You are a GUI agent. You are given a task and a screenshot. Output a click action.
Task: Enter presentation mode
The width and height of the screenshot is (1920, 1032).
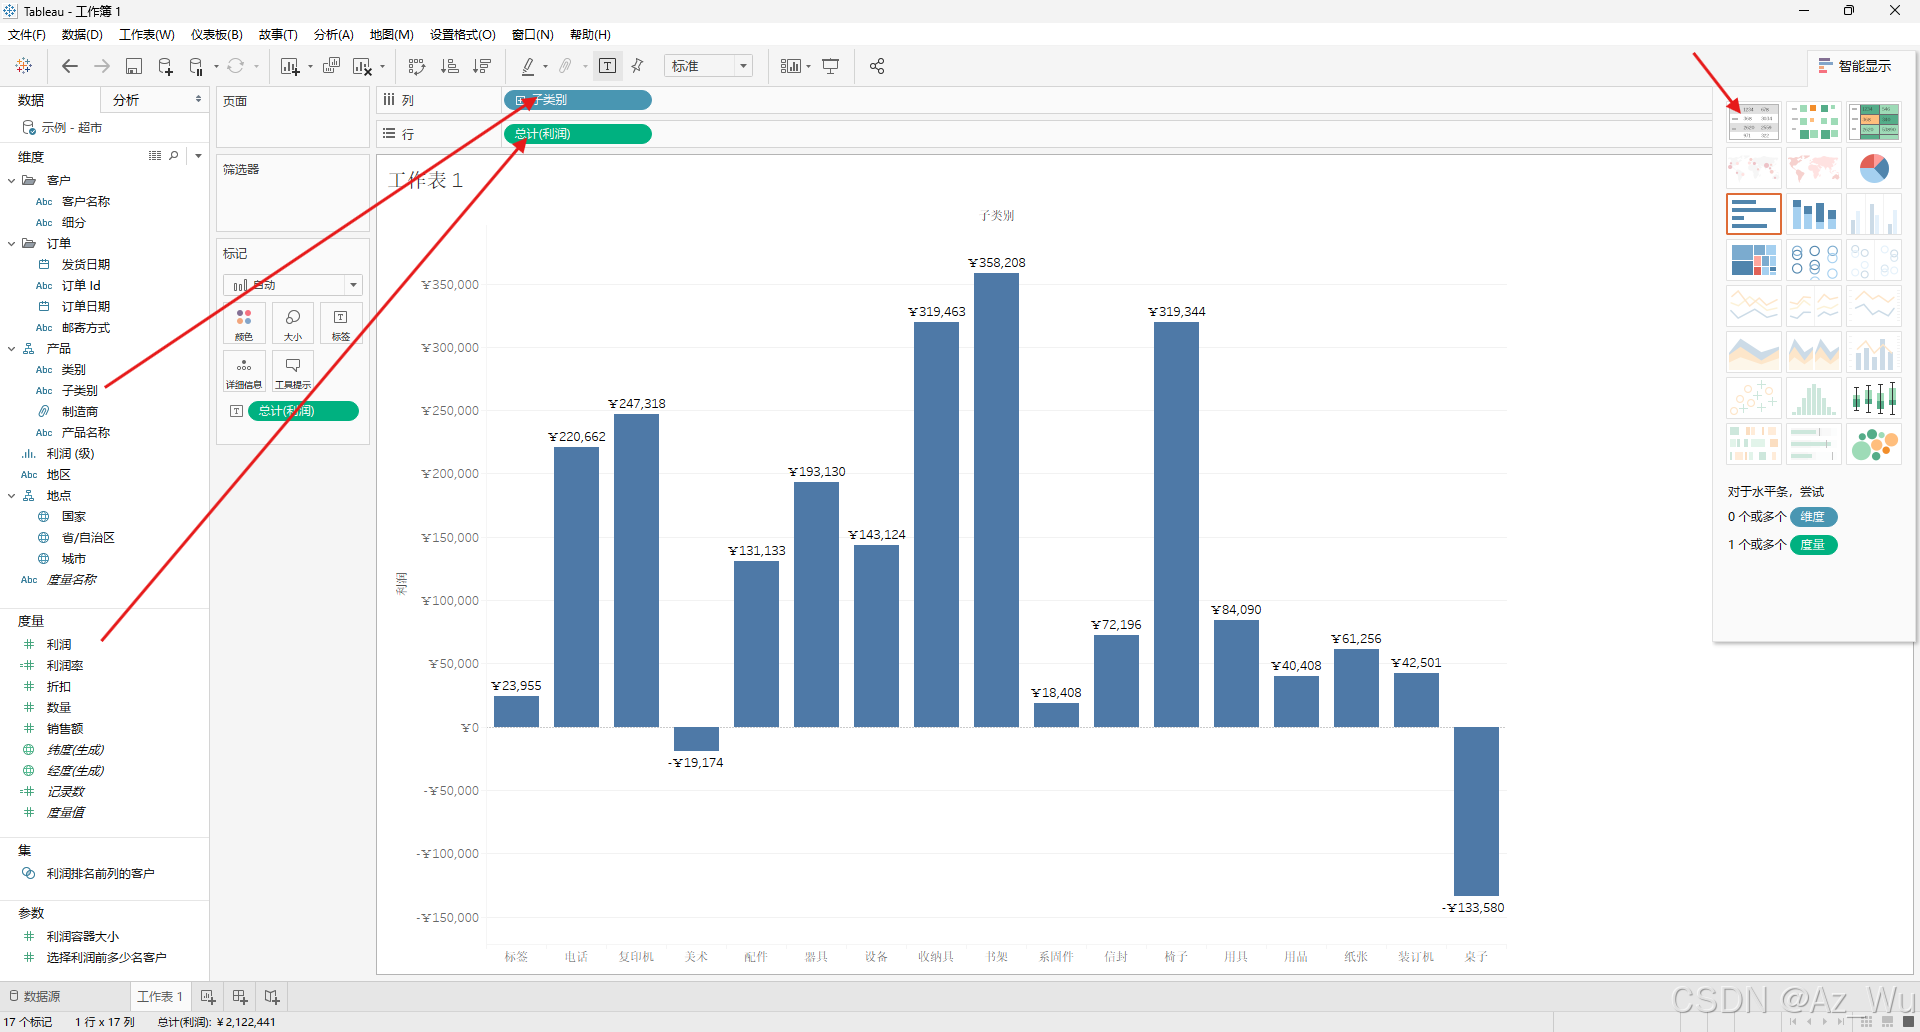coord(830,66)
